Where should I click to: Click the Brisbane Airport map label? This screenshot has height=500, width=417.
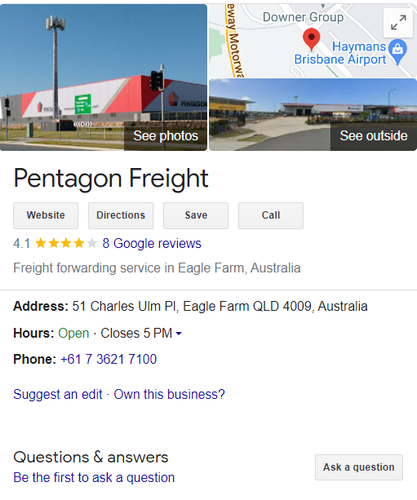click(340, 59)
